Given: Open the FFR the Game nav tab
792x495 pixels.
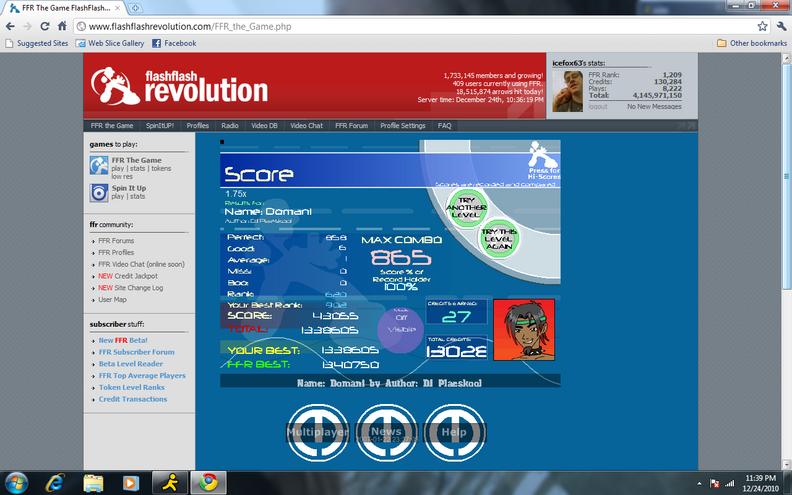Looking at the screenshot, I should (x=112, y=126).
